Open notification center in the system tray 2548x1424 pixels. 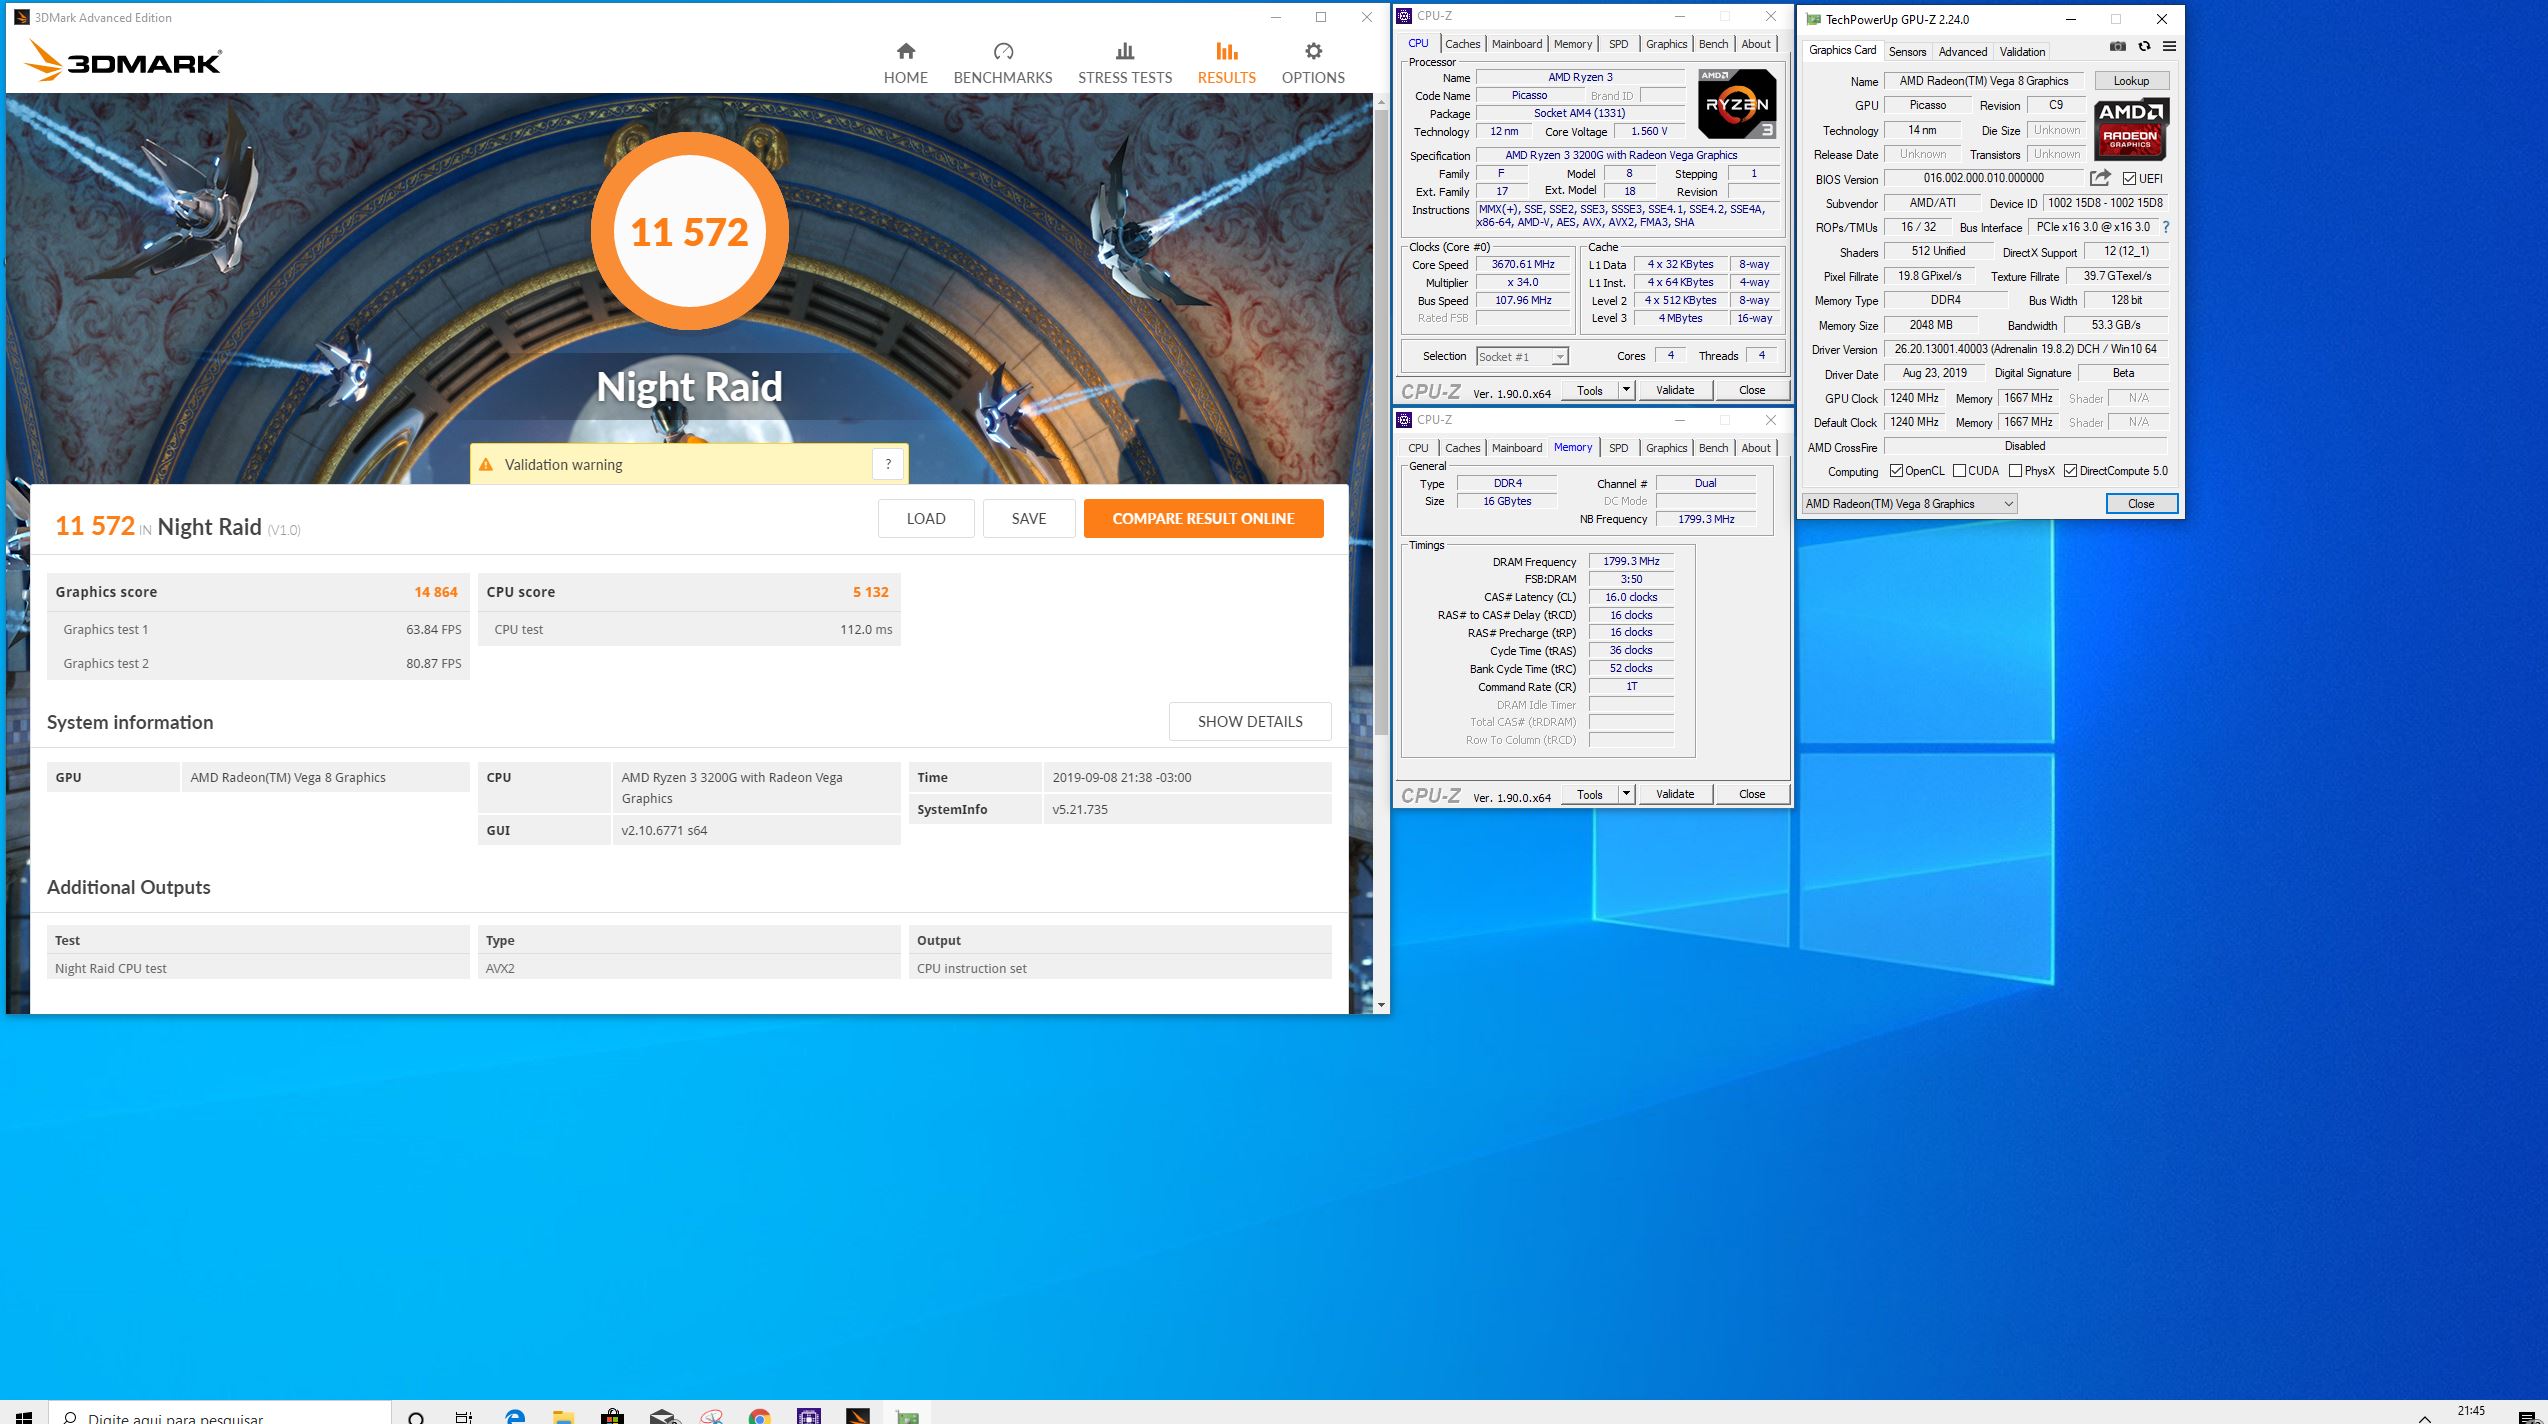click(x=2528, y=1417)
